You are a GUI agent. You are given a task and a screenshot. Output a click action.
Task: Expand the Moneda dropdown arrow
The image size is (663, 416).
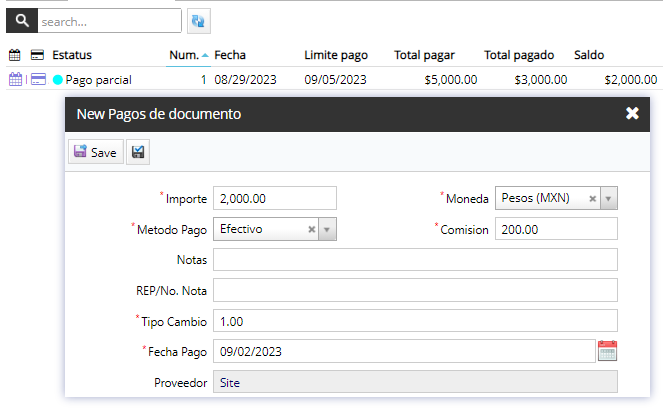coord(608,198)
